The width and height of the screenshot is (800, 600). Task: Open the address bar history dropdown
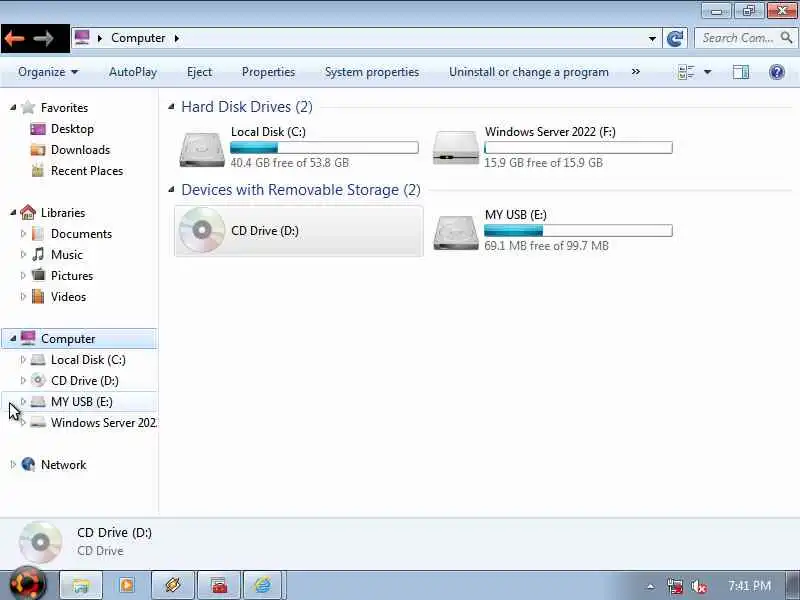pyautogui.click(x=652, y=38)
